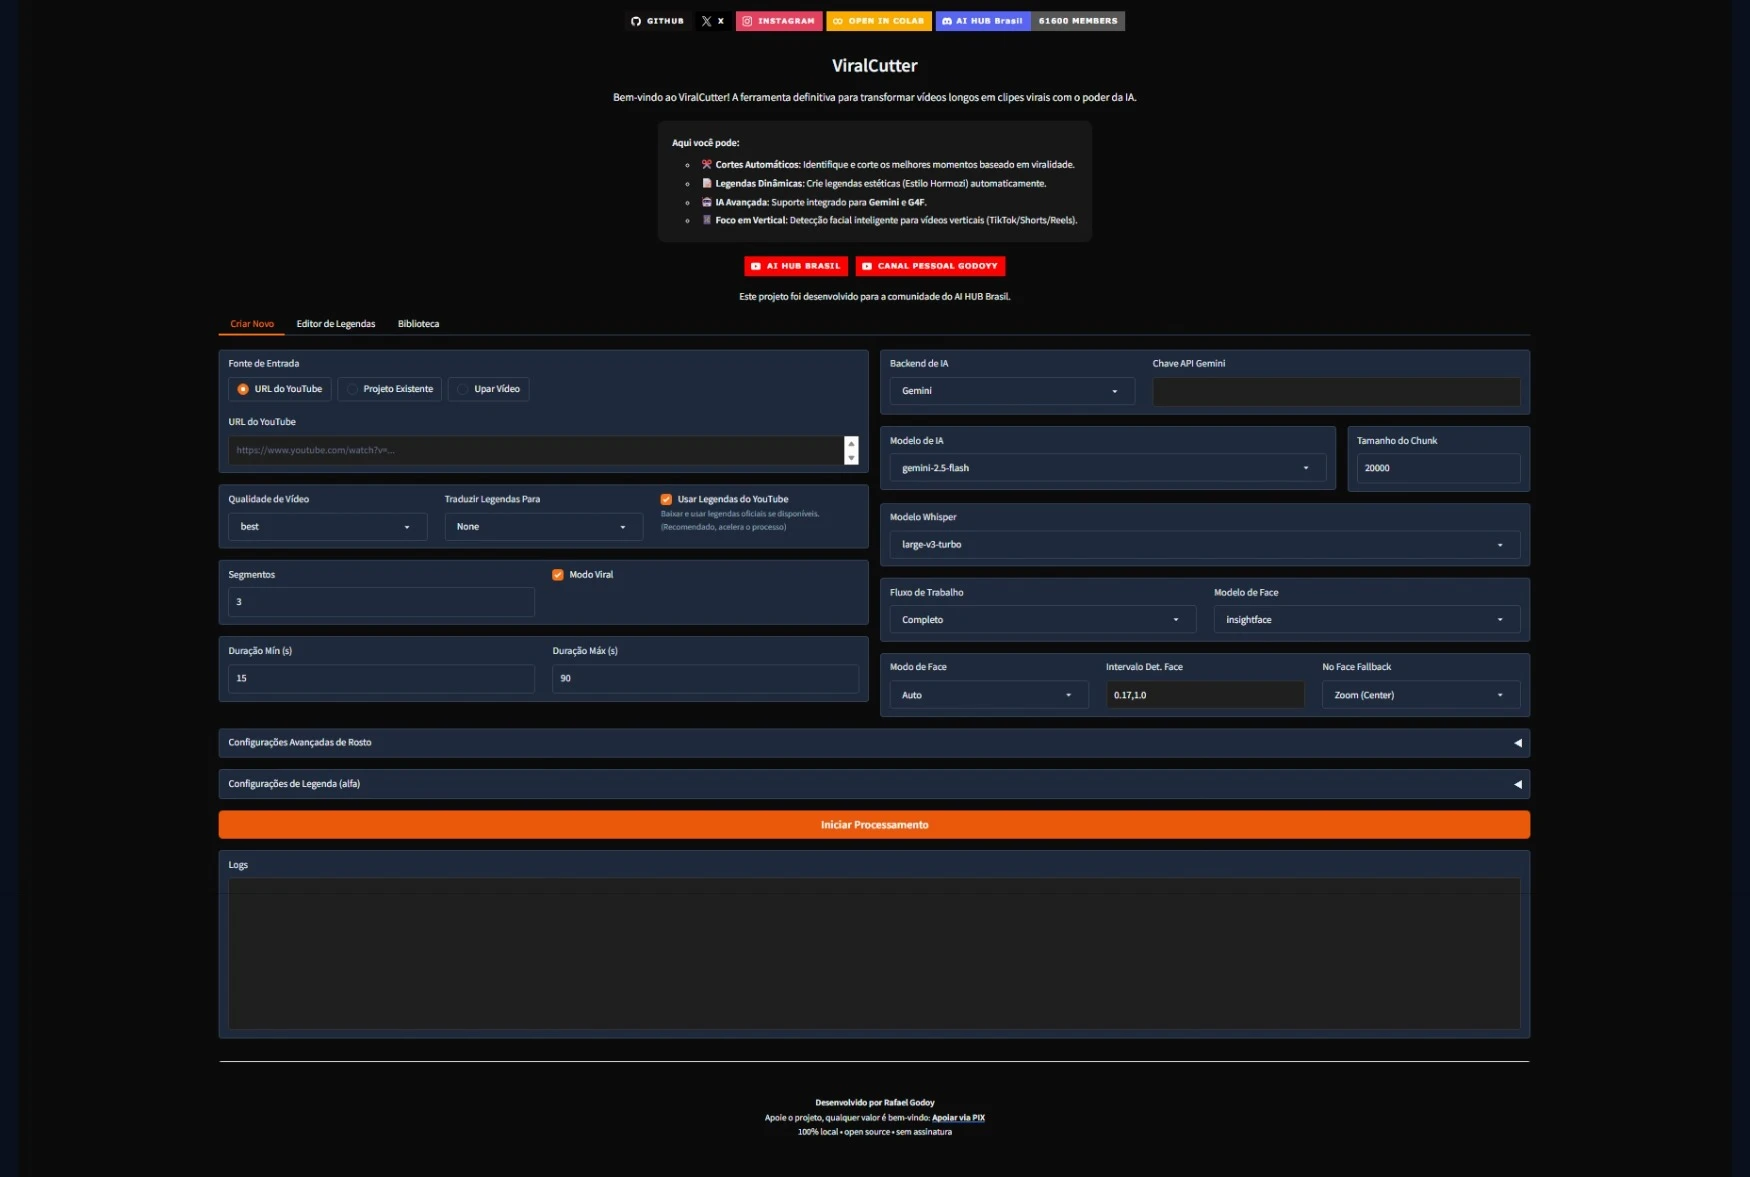Open AI HUB BRASIL YouTube button
Screen dimensions: 1750x1177
[796, 266]
